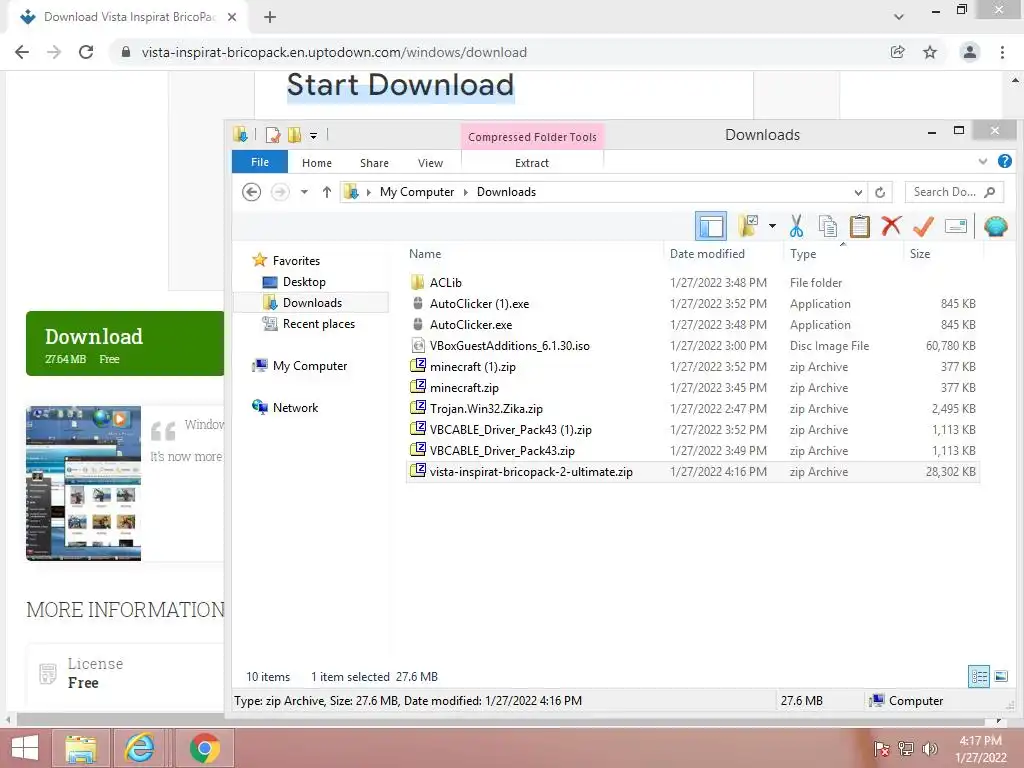This screenshot has height=768, width=1024.
Task: Select AutoClicker (1).exe file
Action: (x=479, y=304)
